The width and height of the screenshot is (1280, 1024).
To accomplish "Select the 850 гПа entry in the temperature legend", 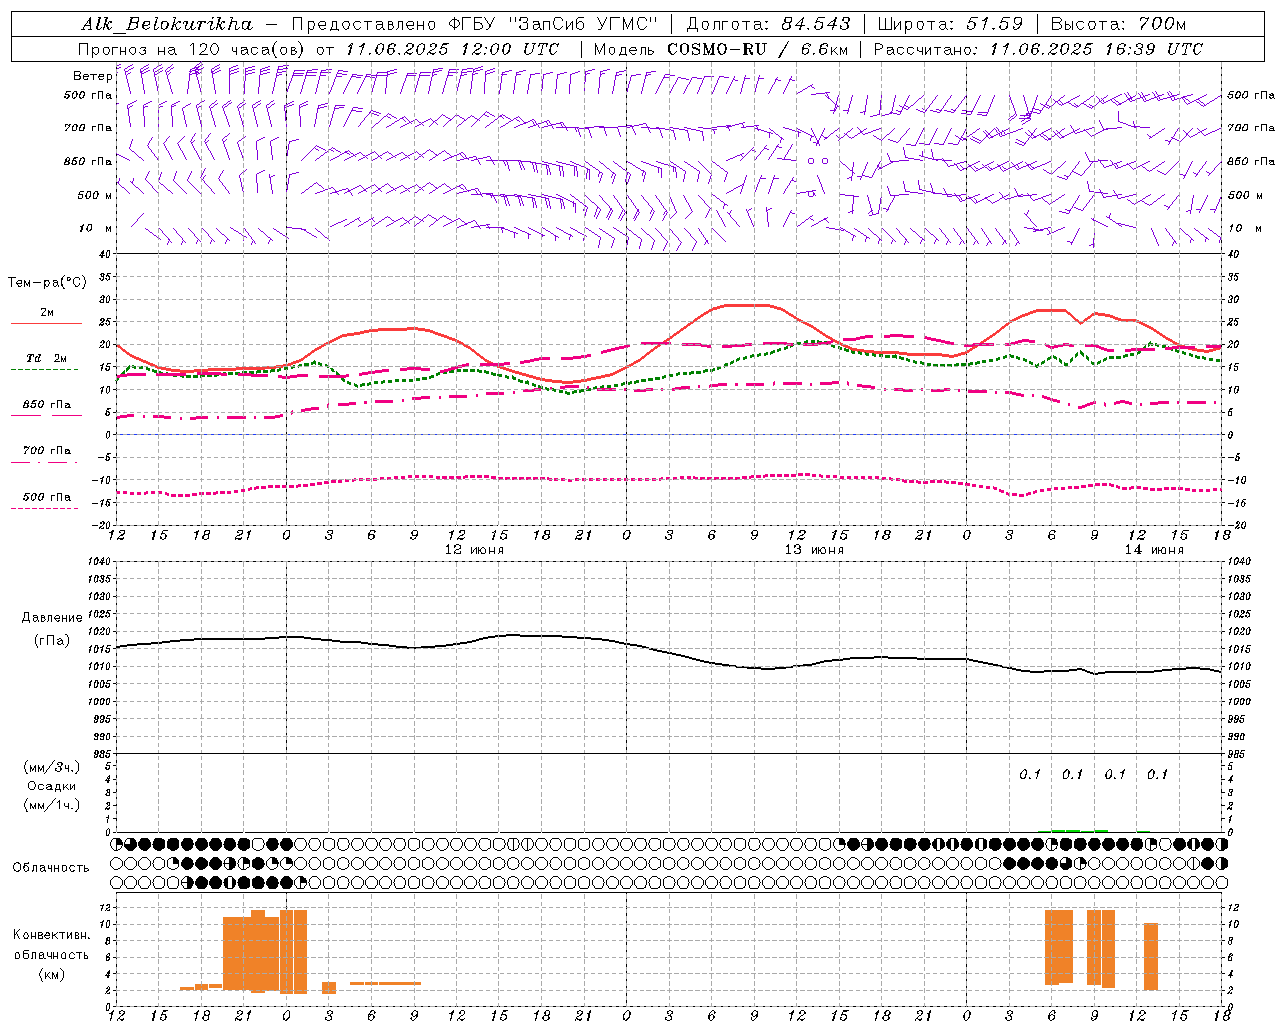I will tap(47, 405).
